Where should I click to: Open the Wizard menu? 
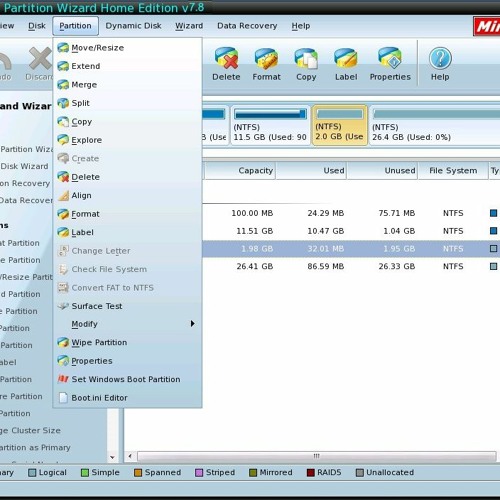189,26
